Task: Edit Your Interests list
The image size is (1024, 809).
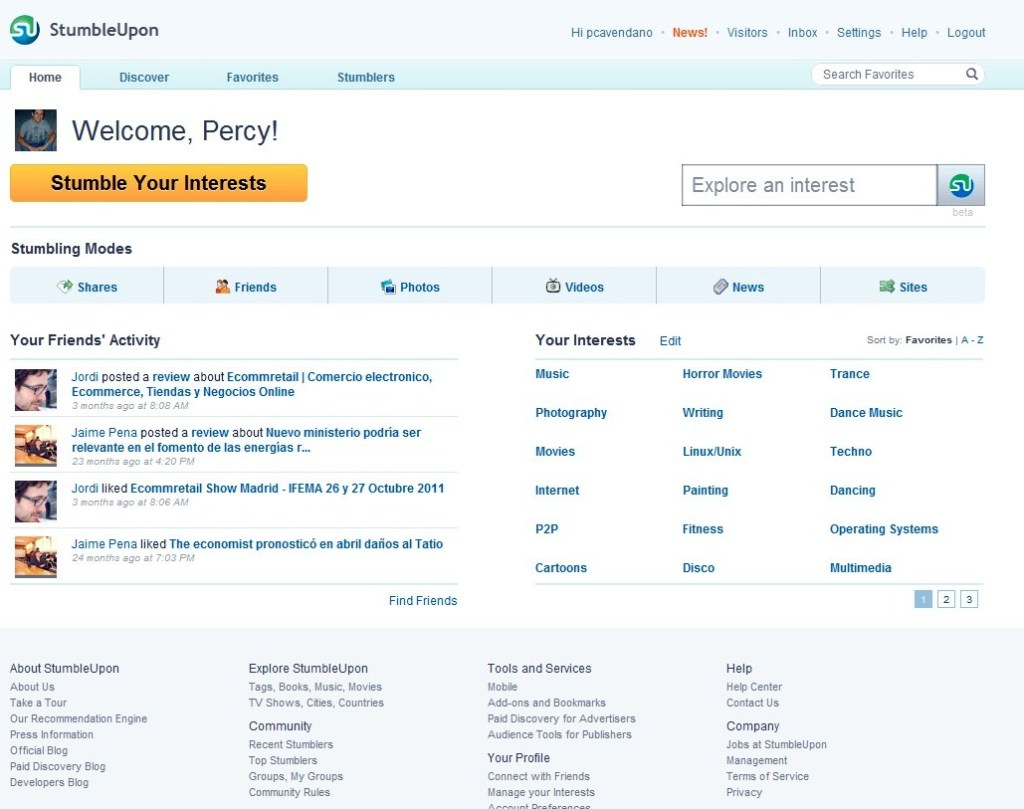Action: [670, 341]
